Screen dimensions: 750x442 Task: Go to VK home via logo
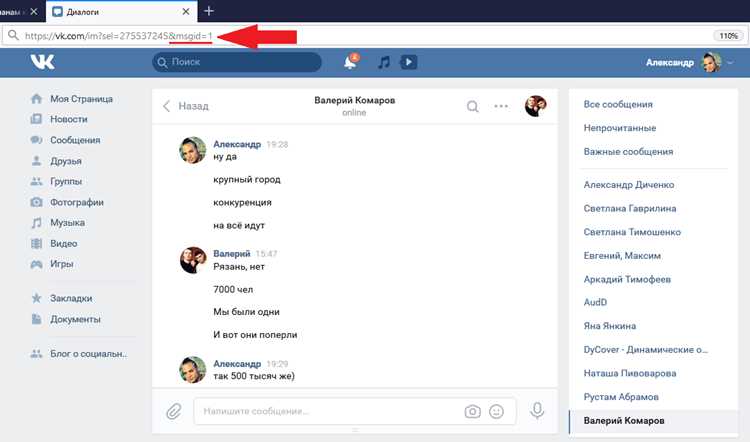[x=43, y=62]
